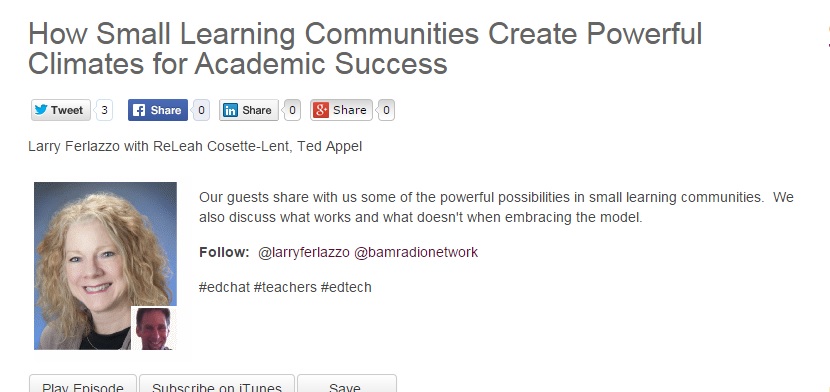Share the episode on LinkedIn
The image size is (830, 392).
coord(249,110)
